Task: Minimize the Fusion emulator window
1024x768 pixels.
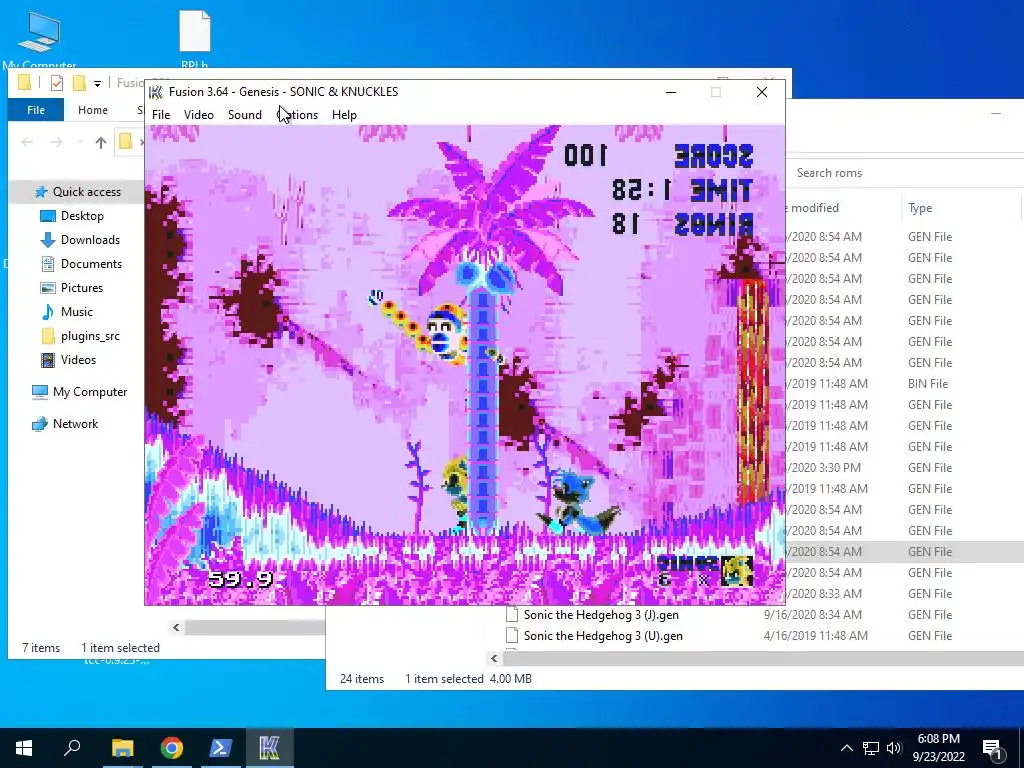Action: point(671,92)
